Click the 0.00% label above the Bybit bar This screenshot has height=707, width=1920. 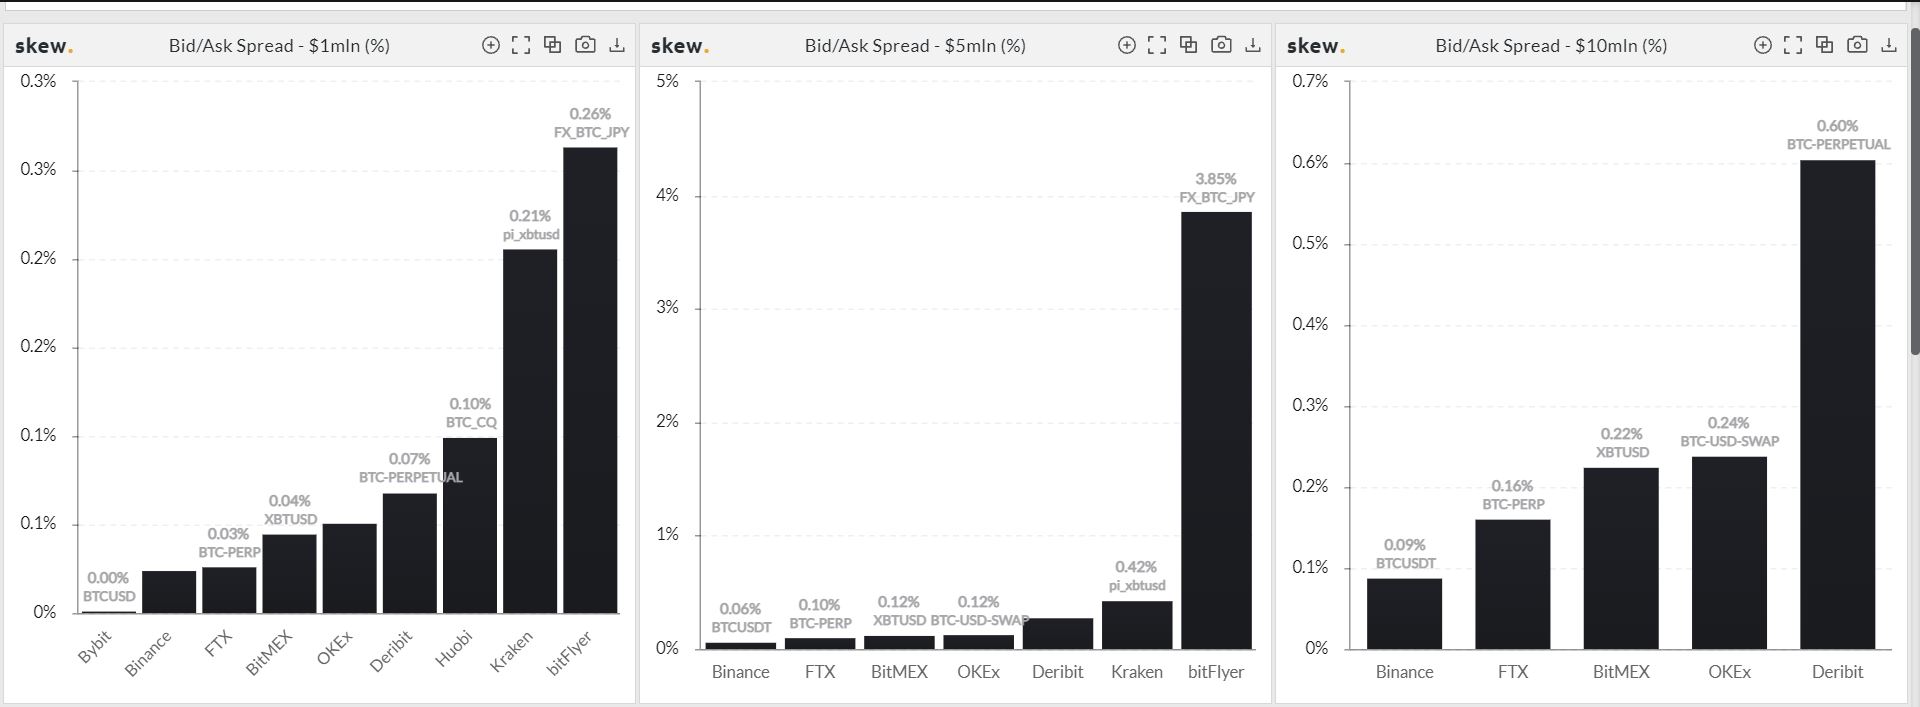click(108, 578)
